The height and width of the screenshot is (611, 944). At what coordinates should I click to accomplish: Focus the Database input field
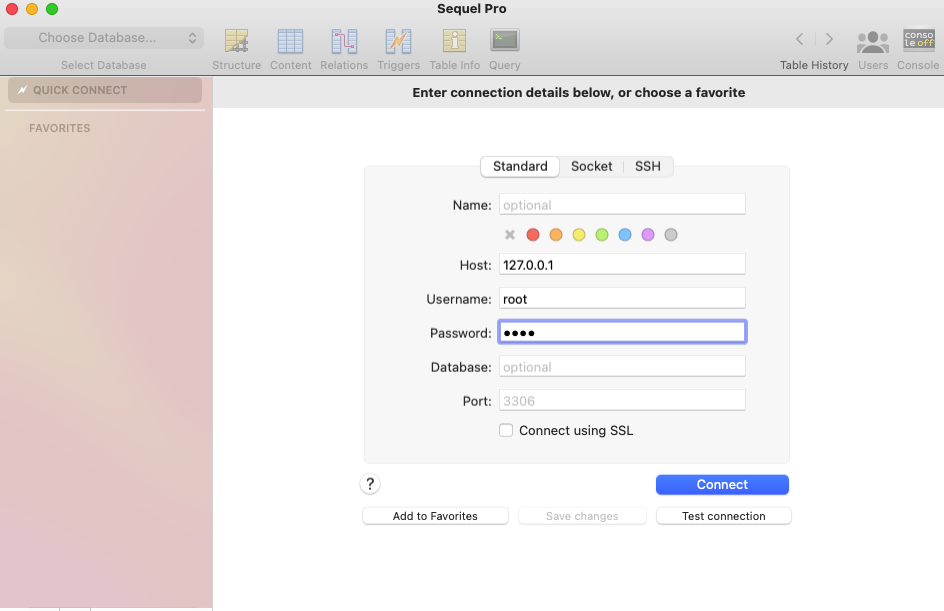click(622, 367)
